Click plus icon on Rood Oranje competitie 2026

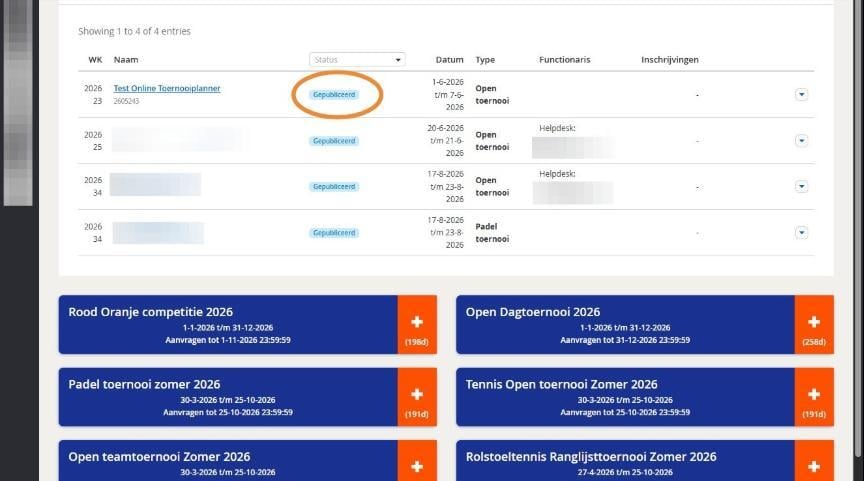pos(417,322)
